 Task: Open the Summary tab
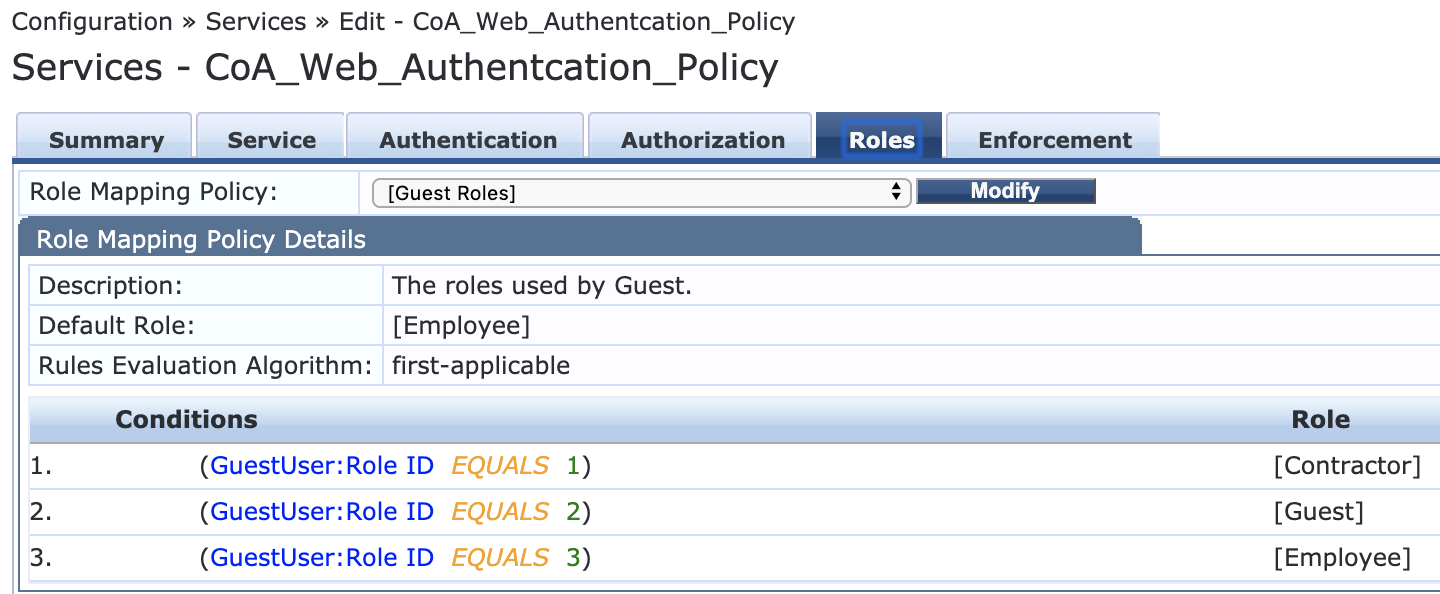[x=106, y=140]
